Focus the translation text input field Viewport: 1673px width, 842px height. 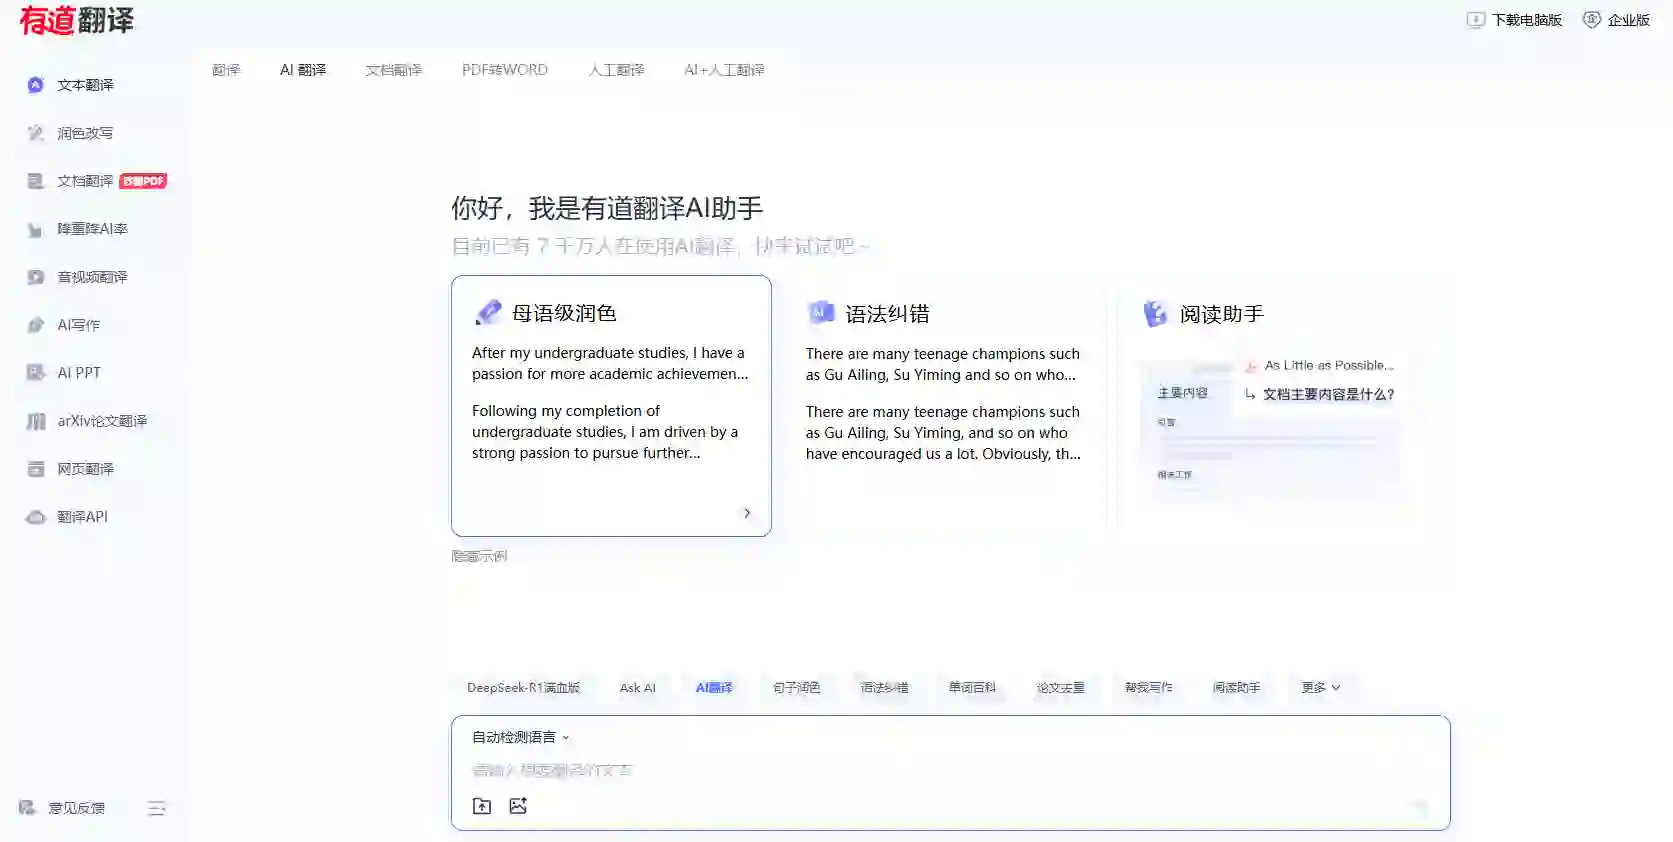950,770
